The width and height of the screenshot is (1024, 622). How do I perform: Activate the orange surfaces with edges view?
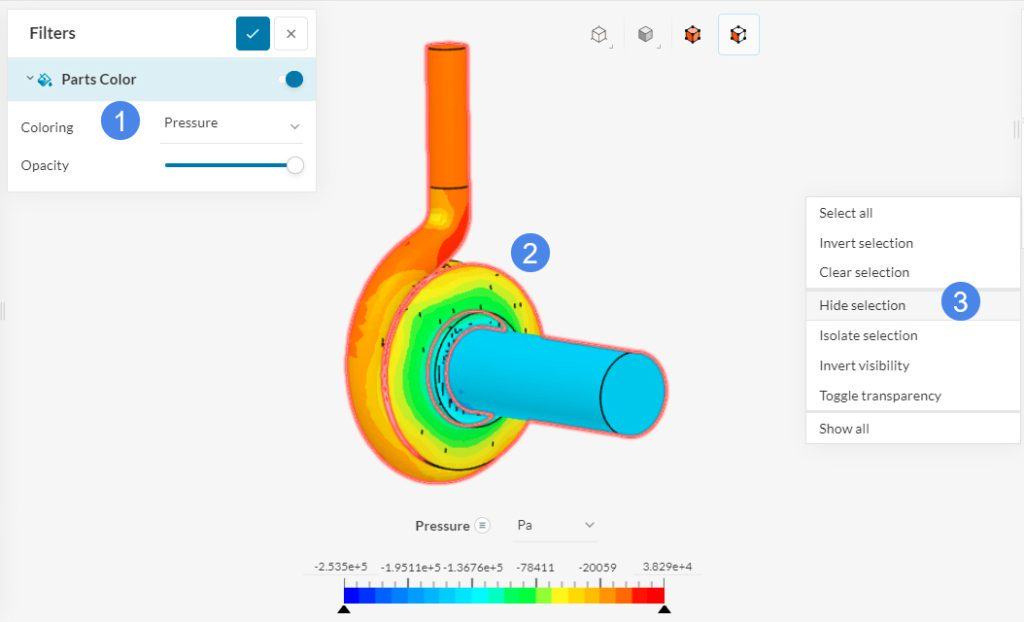692,33
